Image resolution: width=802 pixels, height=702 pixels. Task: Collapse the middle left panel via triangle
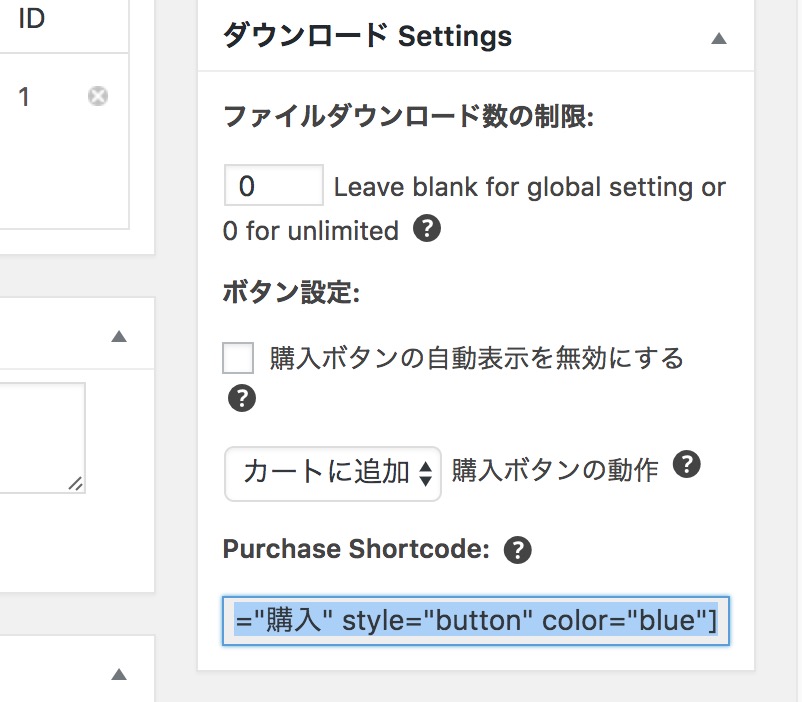pyautogui.click(x=119, y=336)
